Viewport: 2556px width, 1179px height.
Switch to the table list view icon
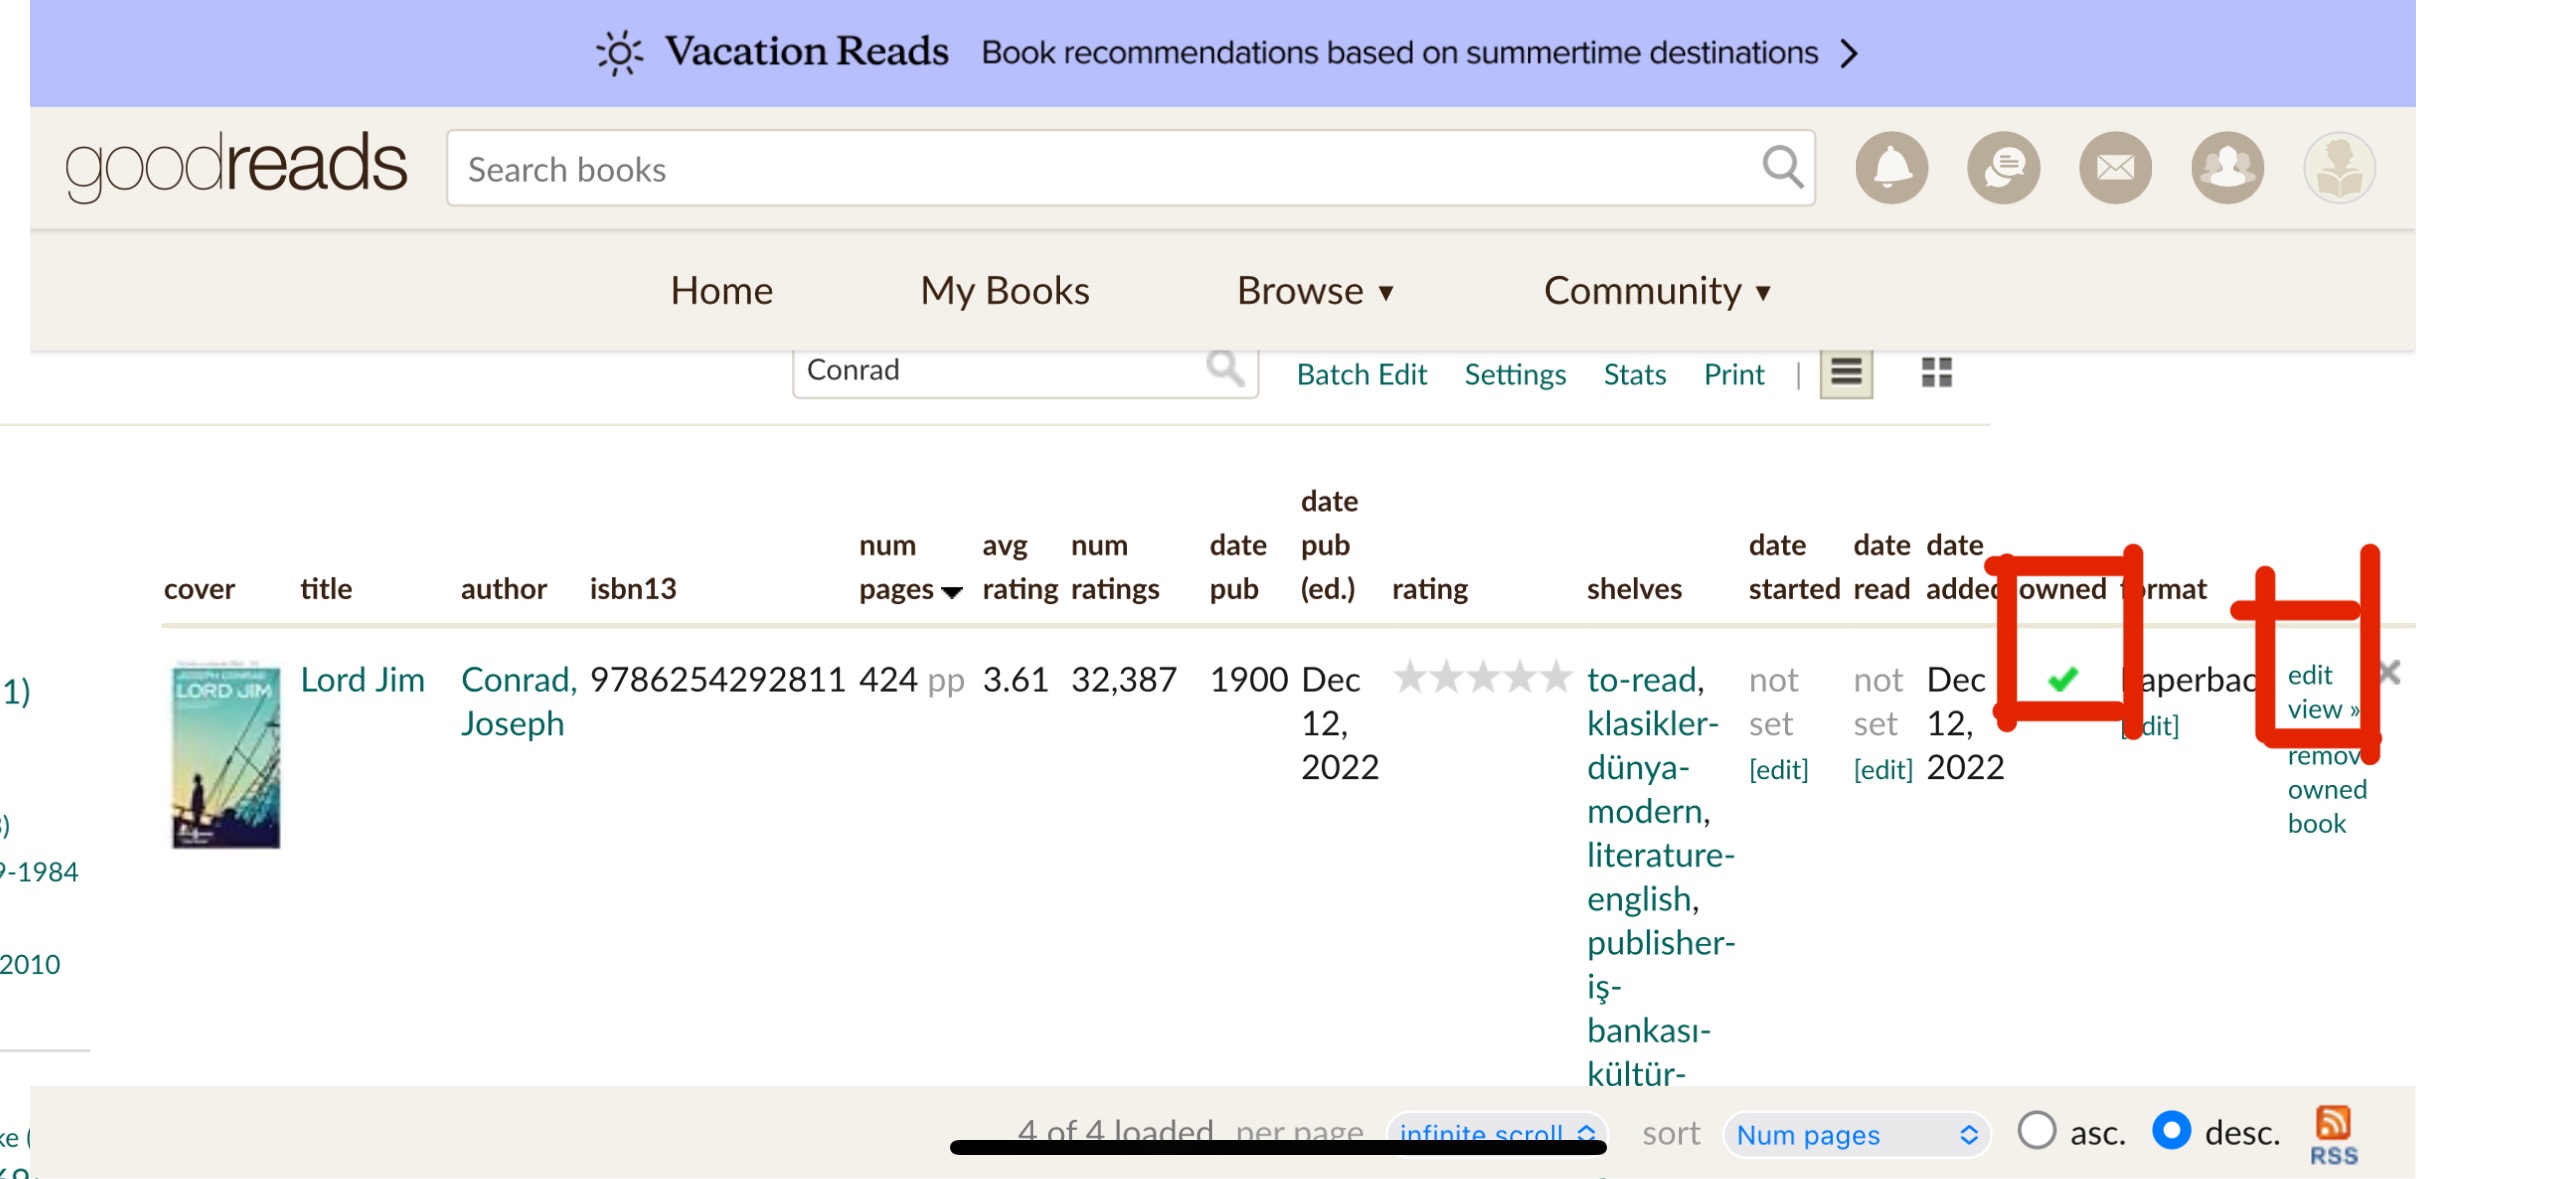click(x=1845, y=373)
